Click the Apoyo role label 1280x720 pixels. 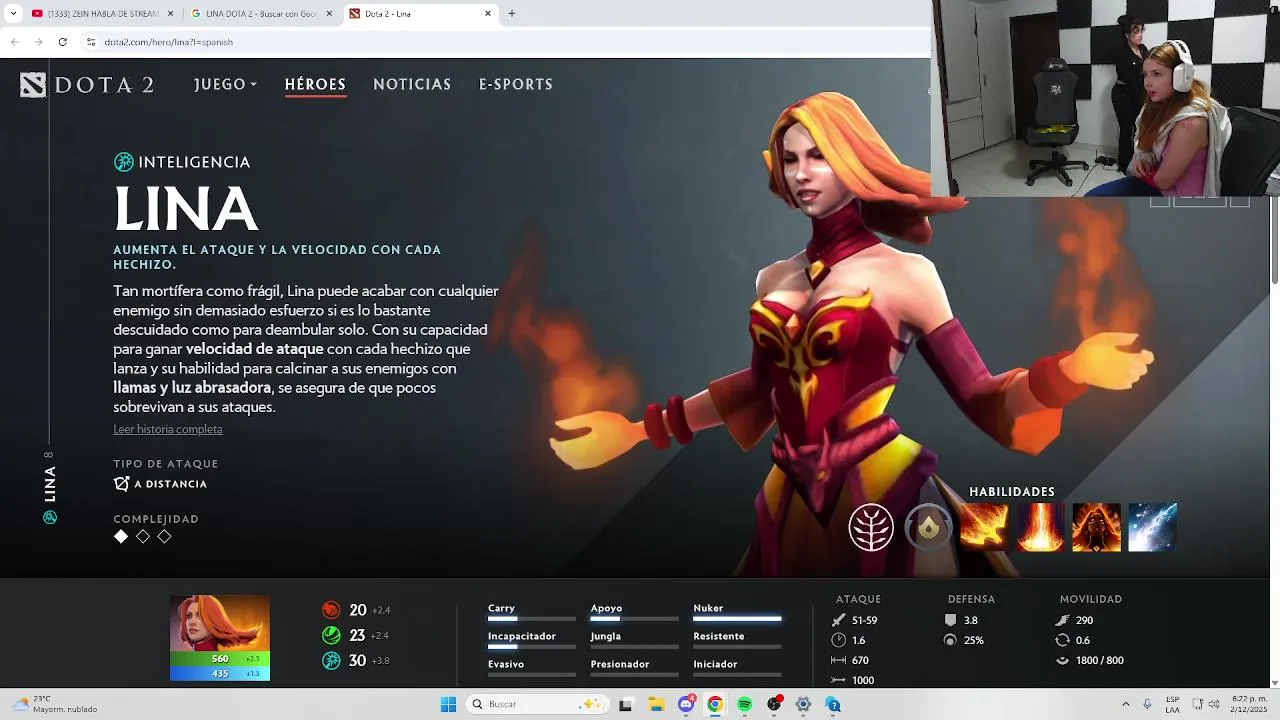606,608
